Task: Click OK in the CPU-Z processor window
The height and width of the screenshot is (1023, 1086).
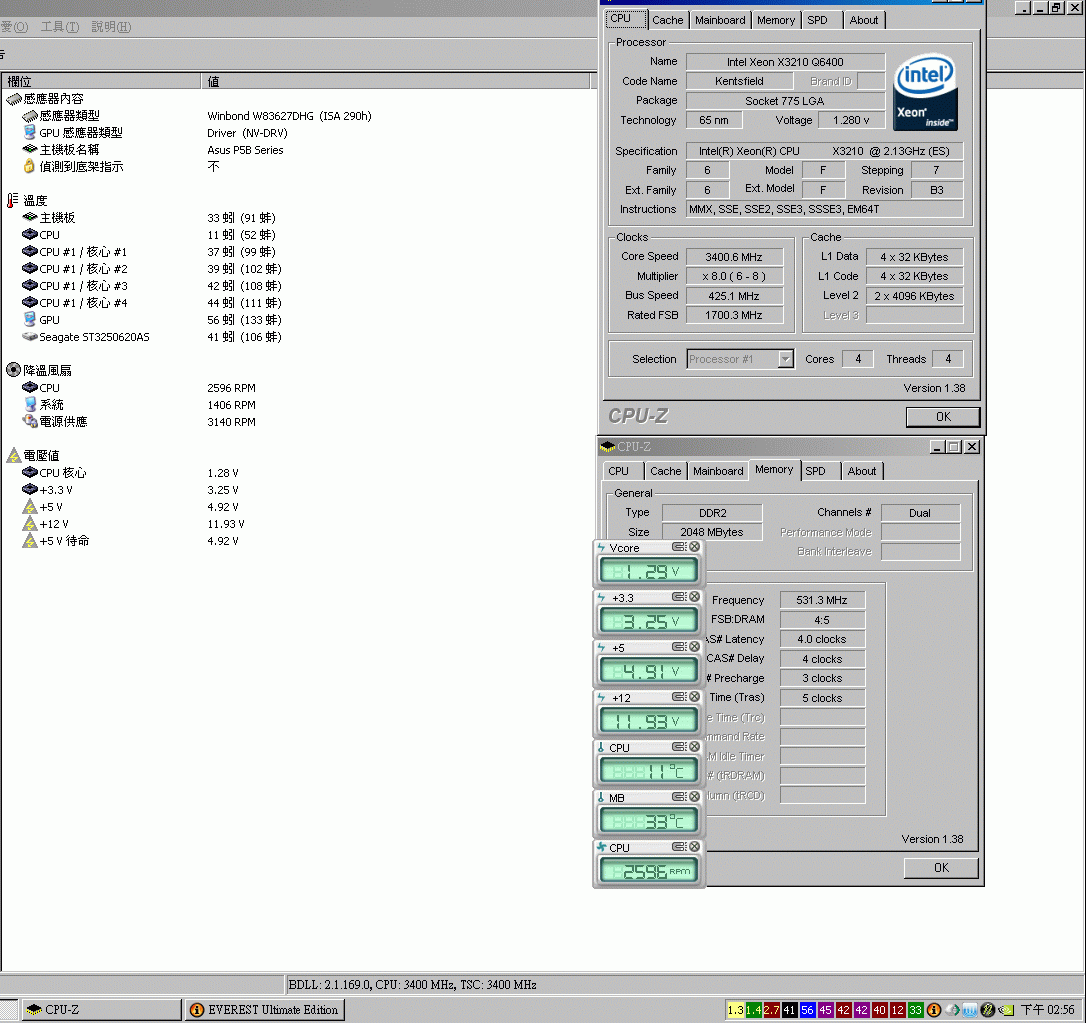Action: click(x=943, y=417)
